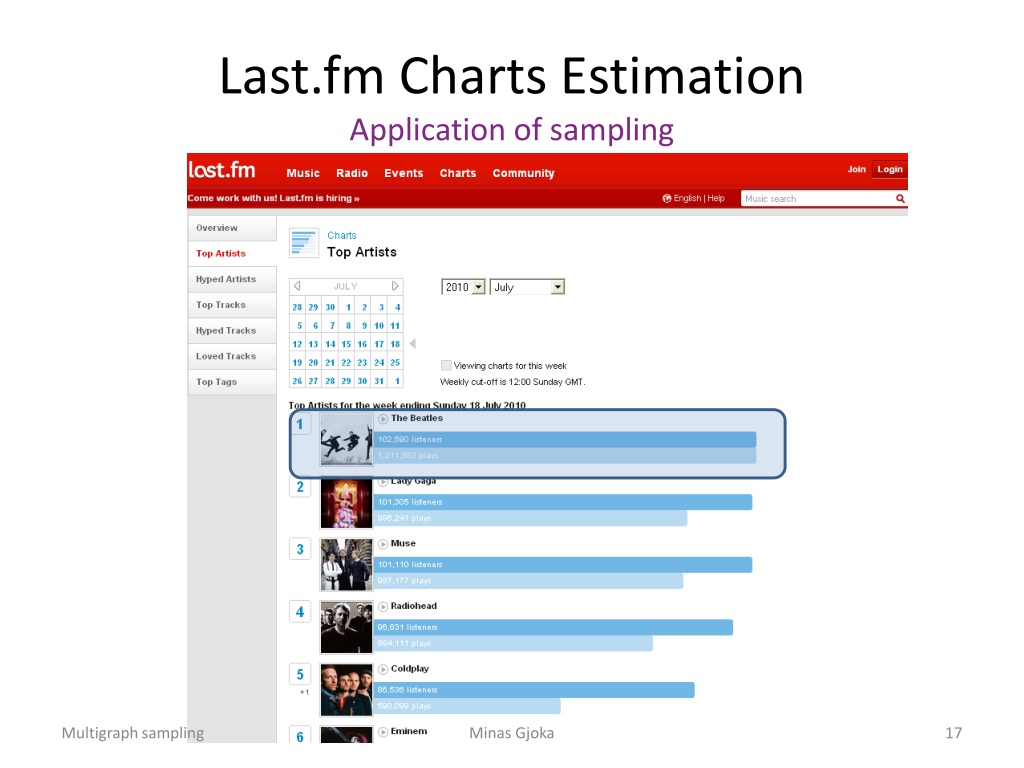The image size is (1024, 768).
Task: Open the Radio menu
Action: (x=352, y=173)
